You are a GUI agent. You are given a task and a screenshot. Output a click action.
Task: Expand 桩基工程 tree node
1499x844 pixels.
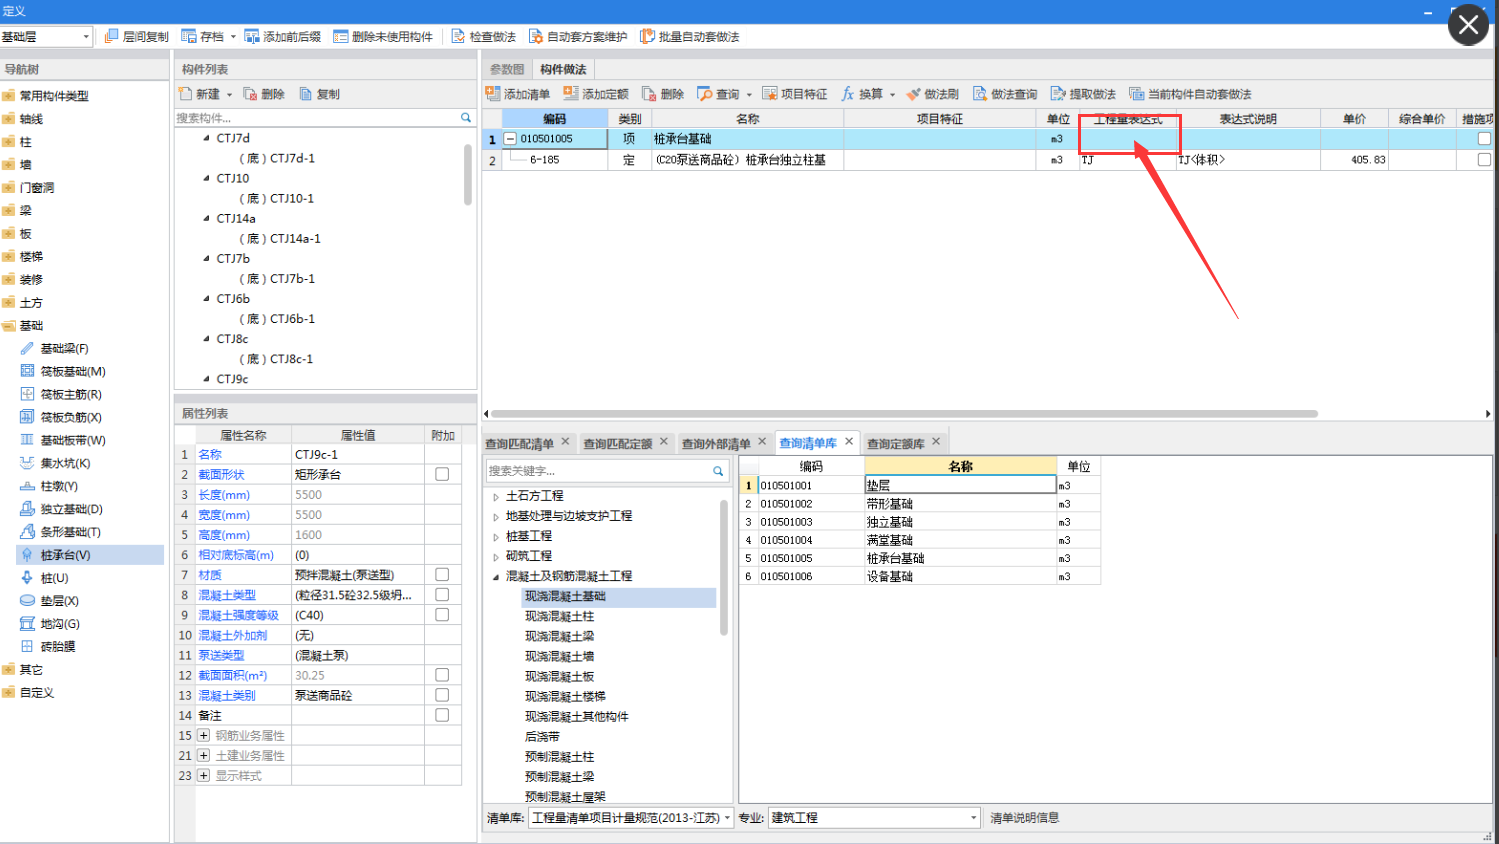(x=496, y=536)
